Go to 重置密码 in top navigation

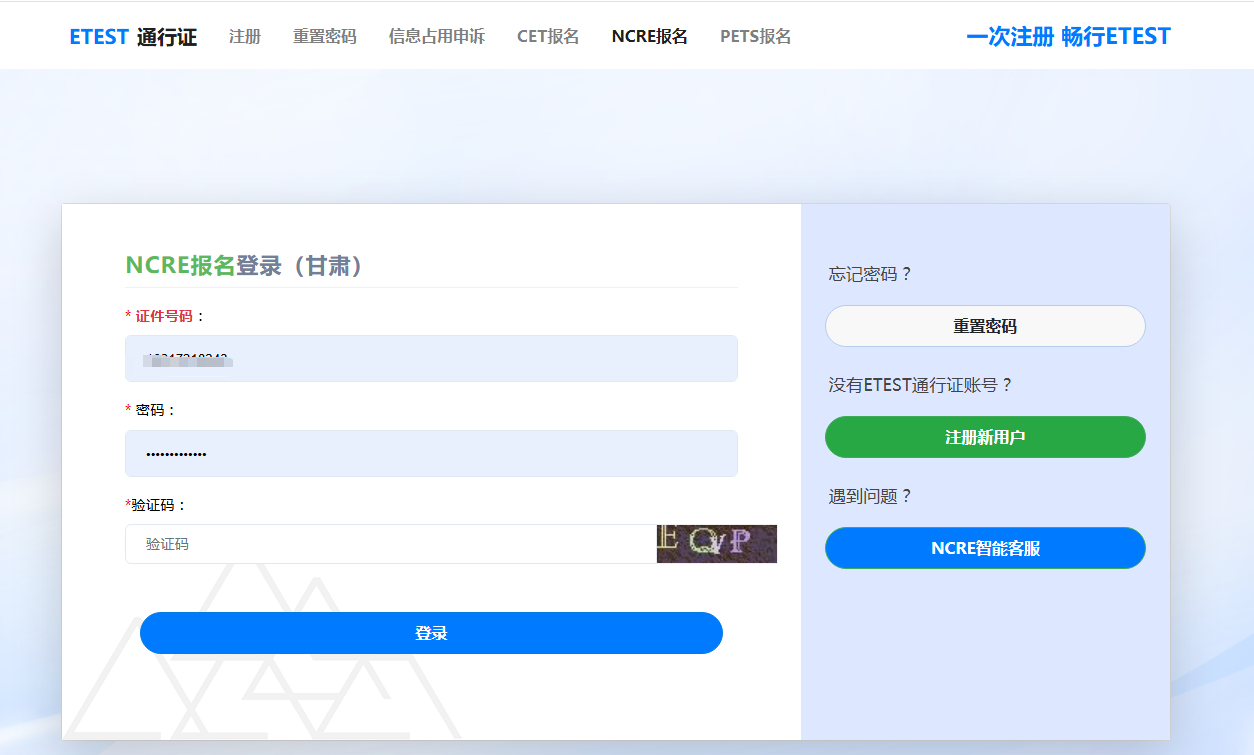(324, 37)
